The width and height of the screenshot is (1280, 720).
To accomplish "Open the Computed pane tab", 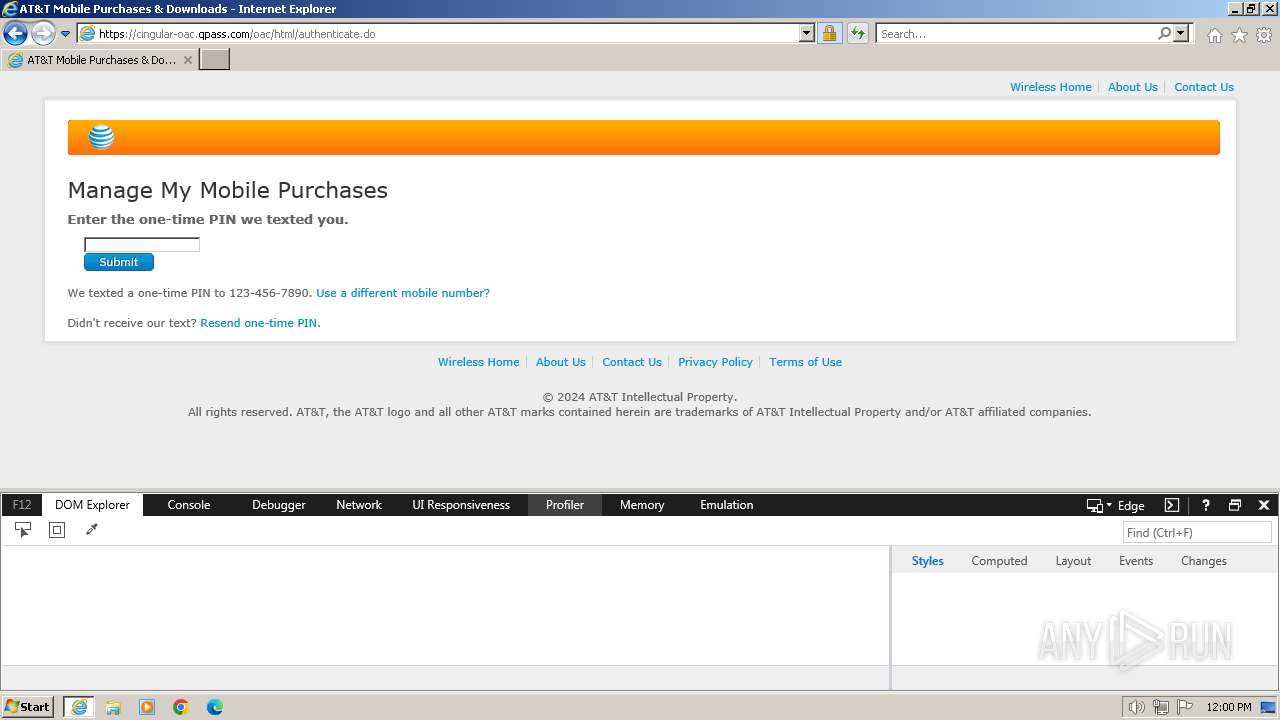I will (x=999, y=561).
